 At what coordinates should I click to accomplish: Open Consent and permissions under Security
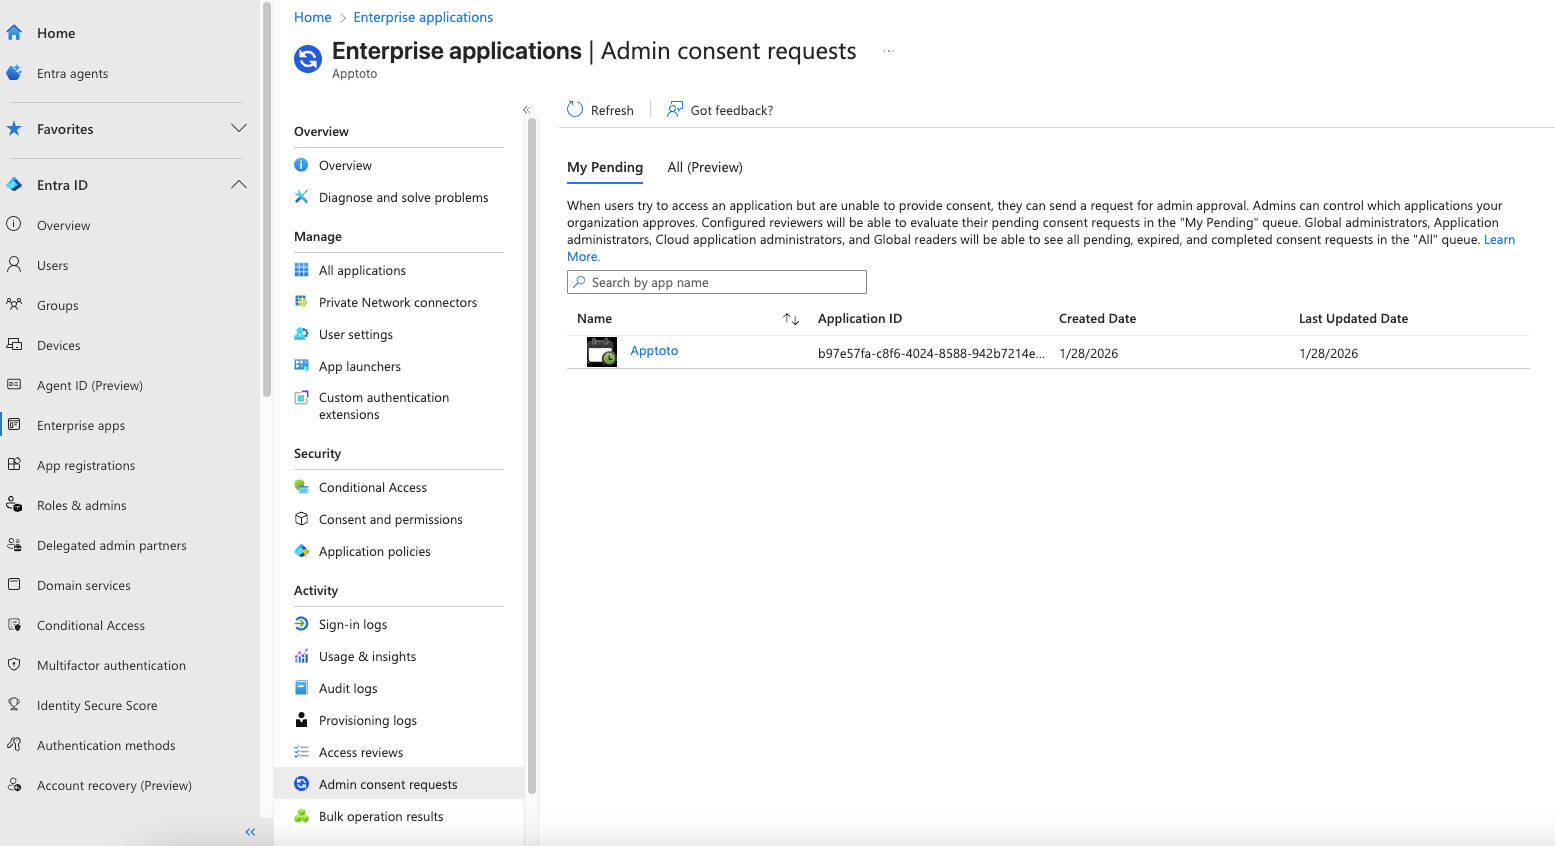(x=390, y=519)
